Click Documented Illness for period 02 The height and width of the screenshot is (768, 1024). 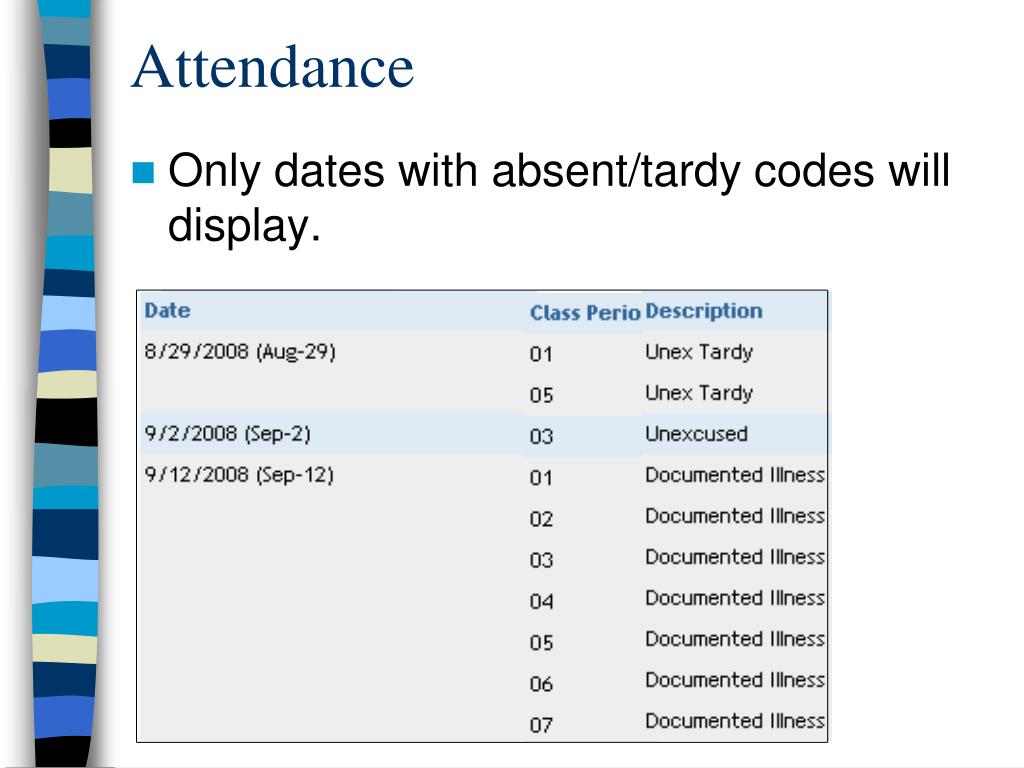pyautogui.click(x=735, y=516)
